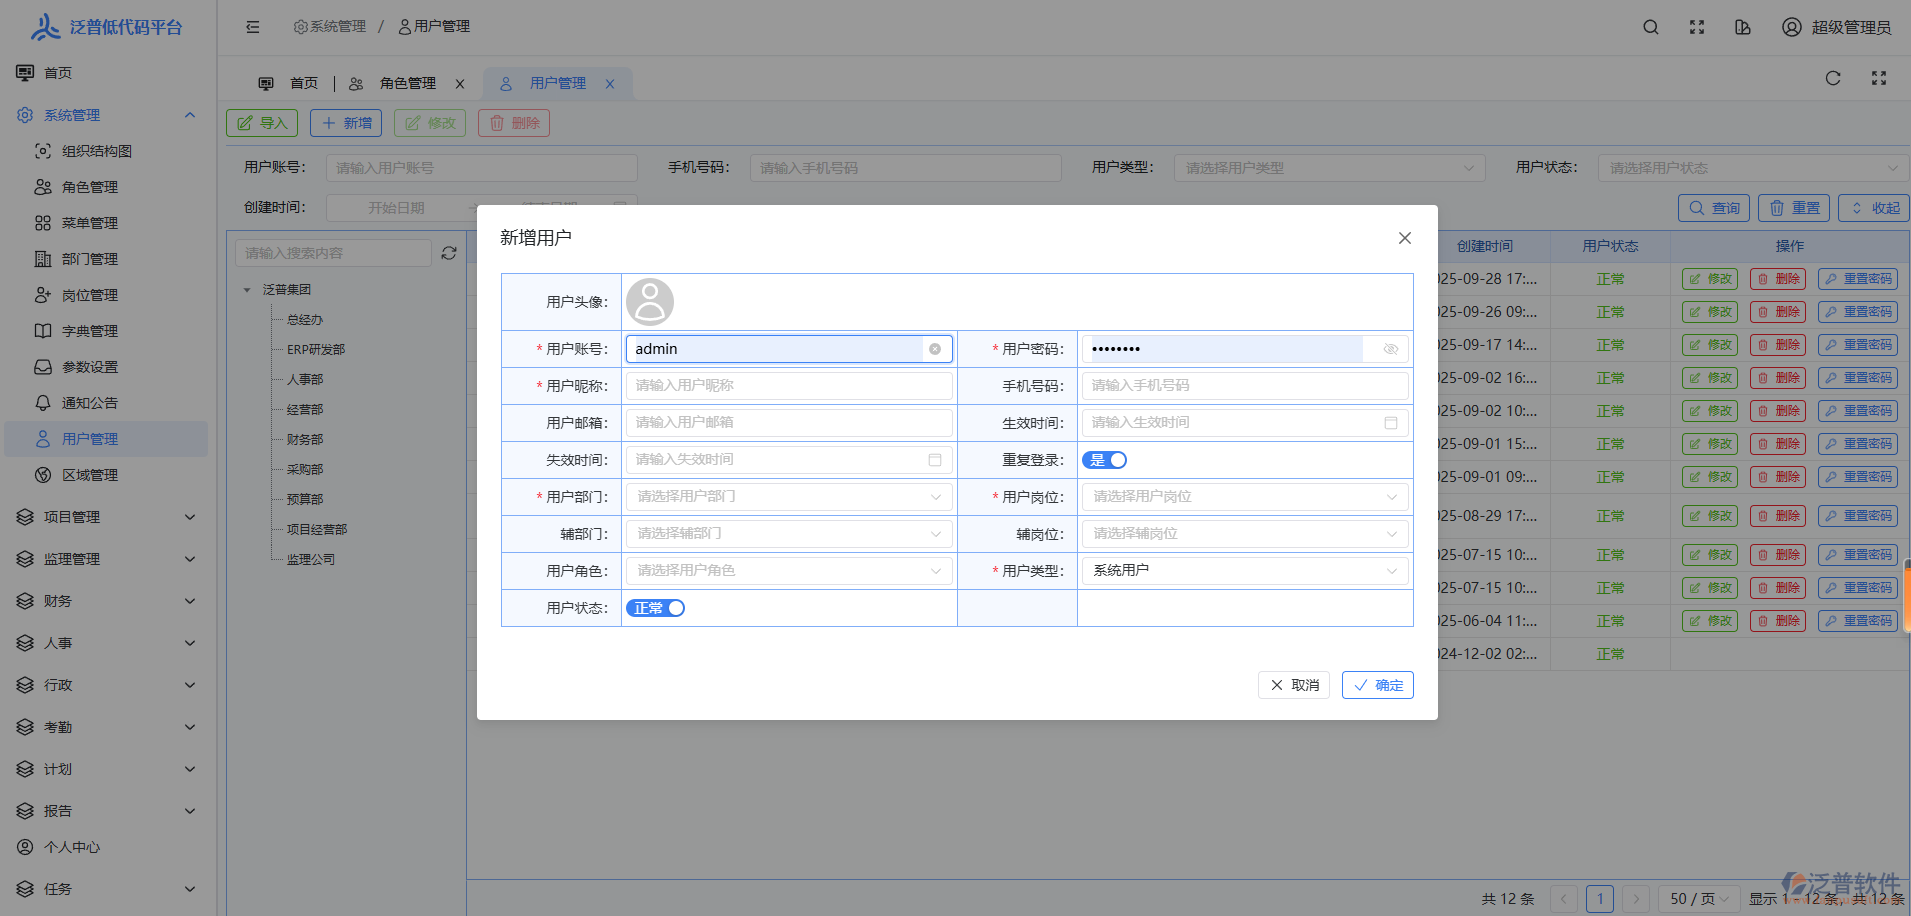Collapse the sidebar with the menu fold icon

pyautogui.click(x=253, y=27)
